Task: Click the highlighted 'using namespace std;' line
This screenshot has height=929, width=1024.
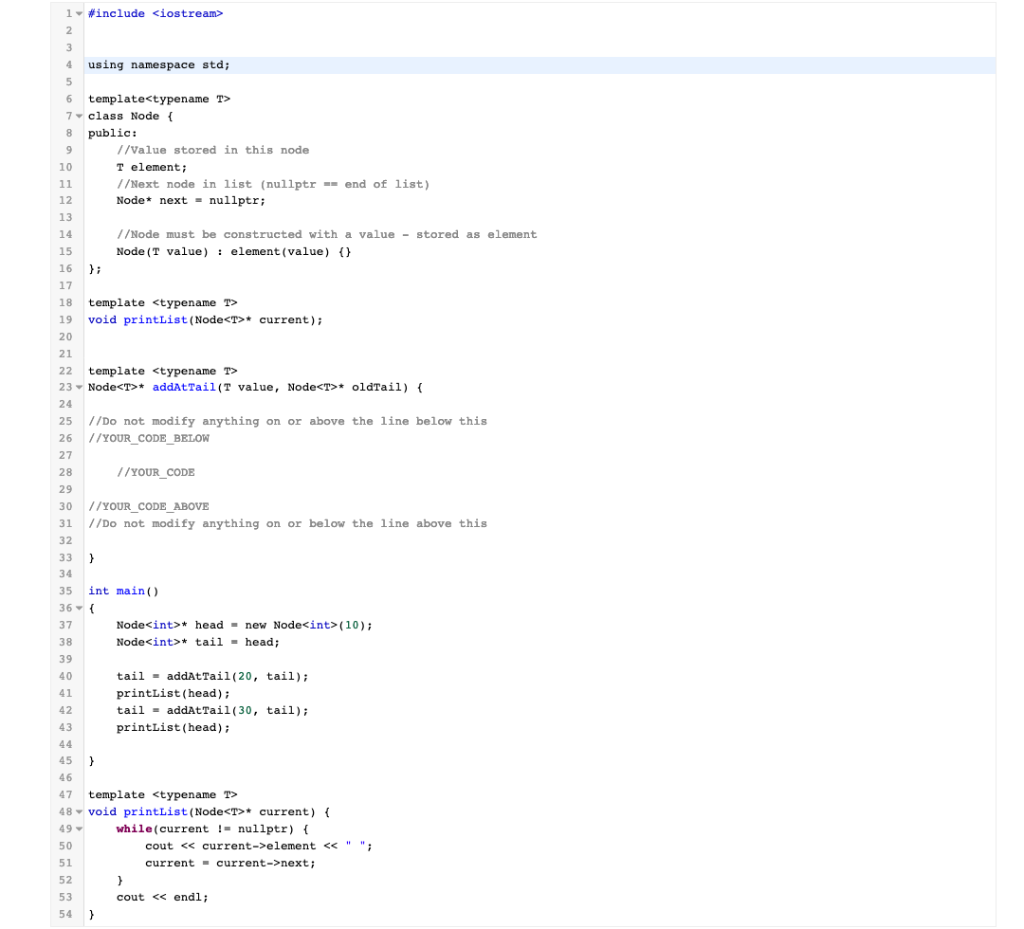Action: (157, 64)
